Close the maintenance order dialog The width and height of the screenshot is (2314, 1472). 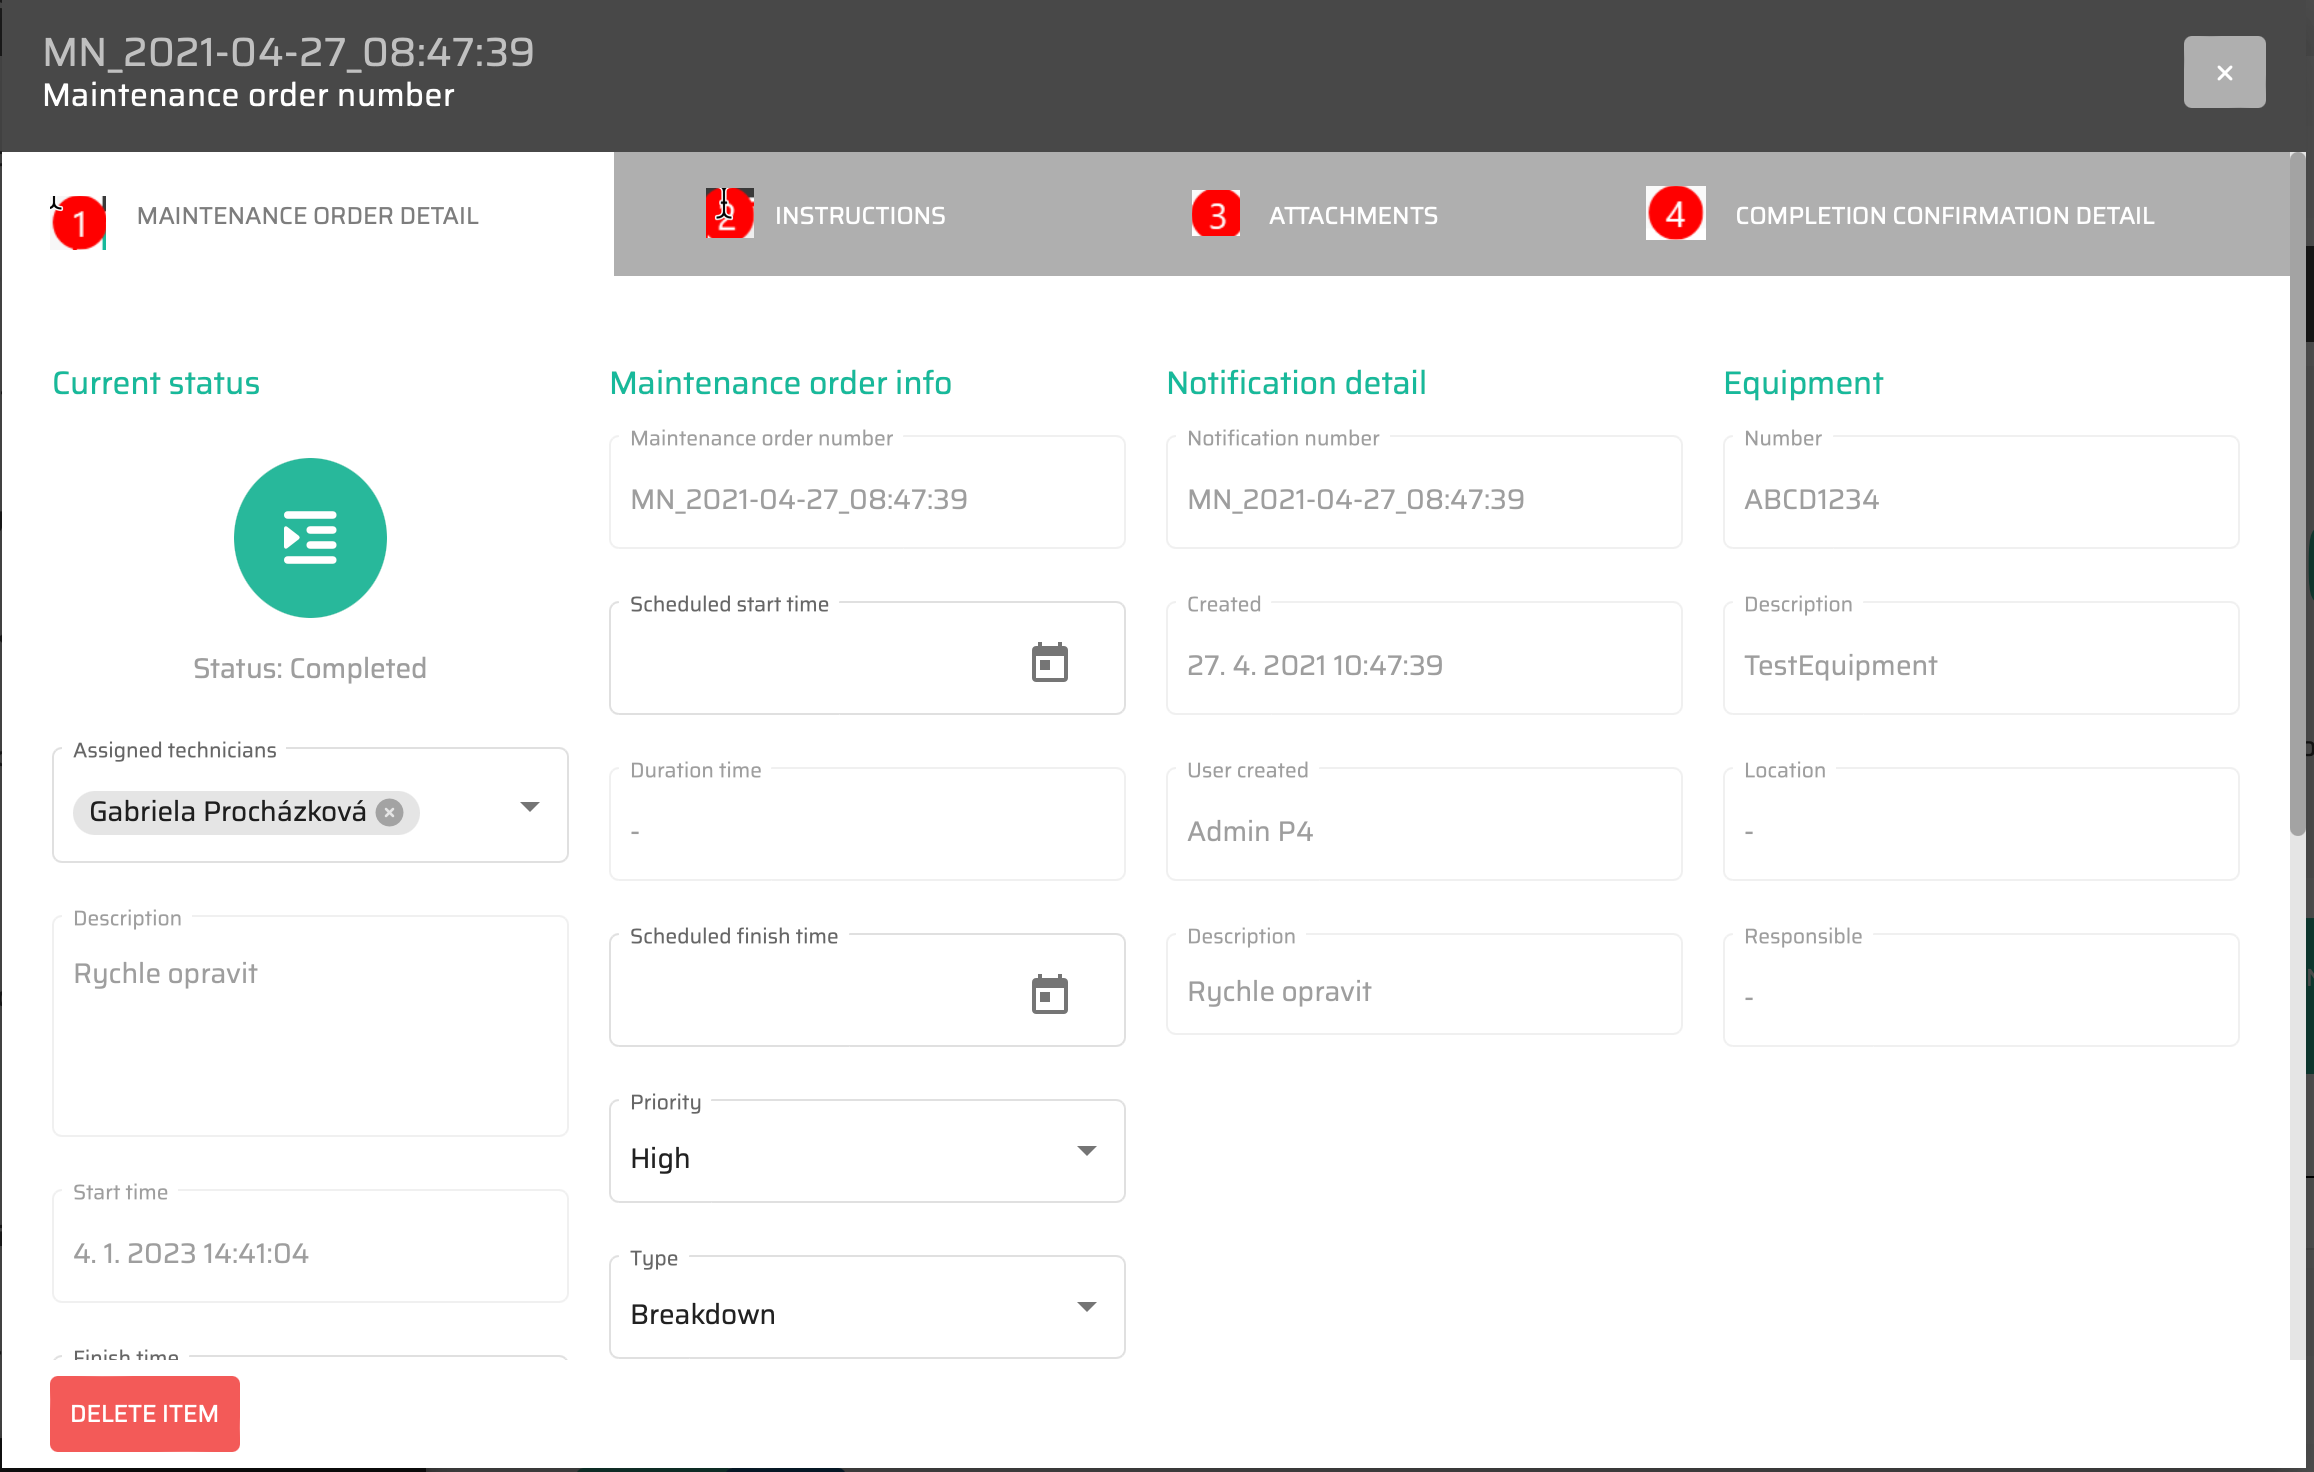pyautogui.click(x=2224, y=72)
